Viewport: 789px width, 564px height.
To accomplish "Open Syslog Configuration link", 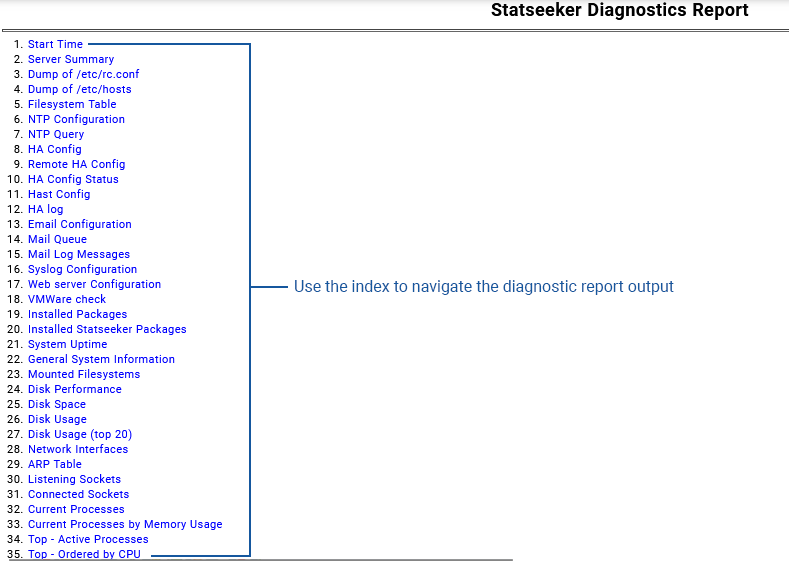I will click(x=83, y=269).
